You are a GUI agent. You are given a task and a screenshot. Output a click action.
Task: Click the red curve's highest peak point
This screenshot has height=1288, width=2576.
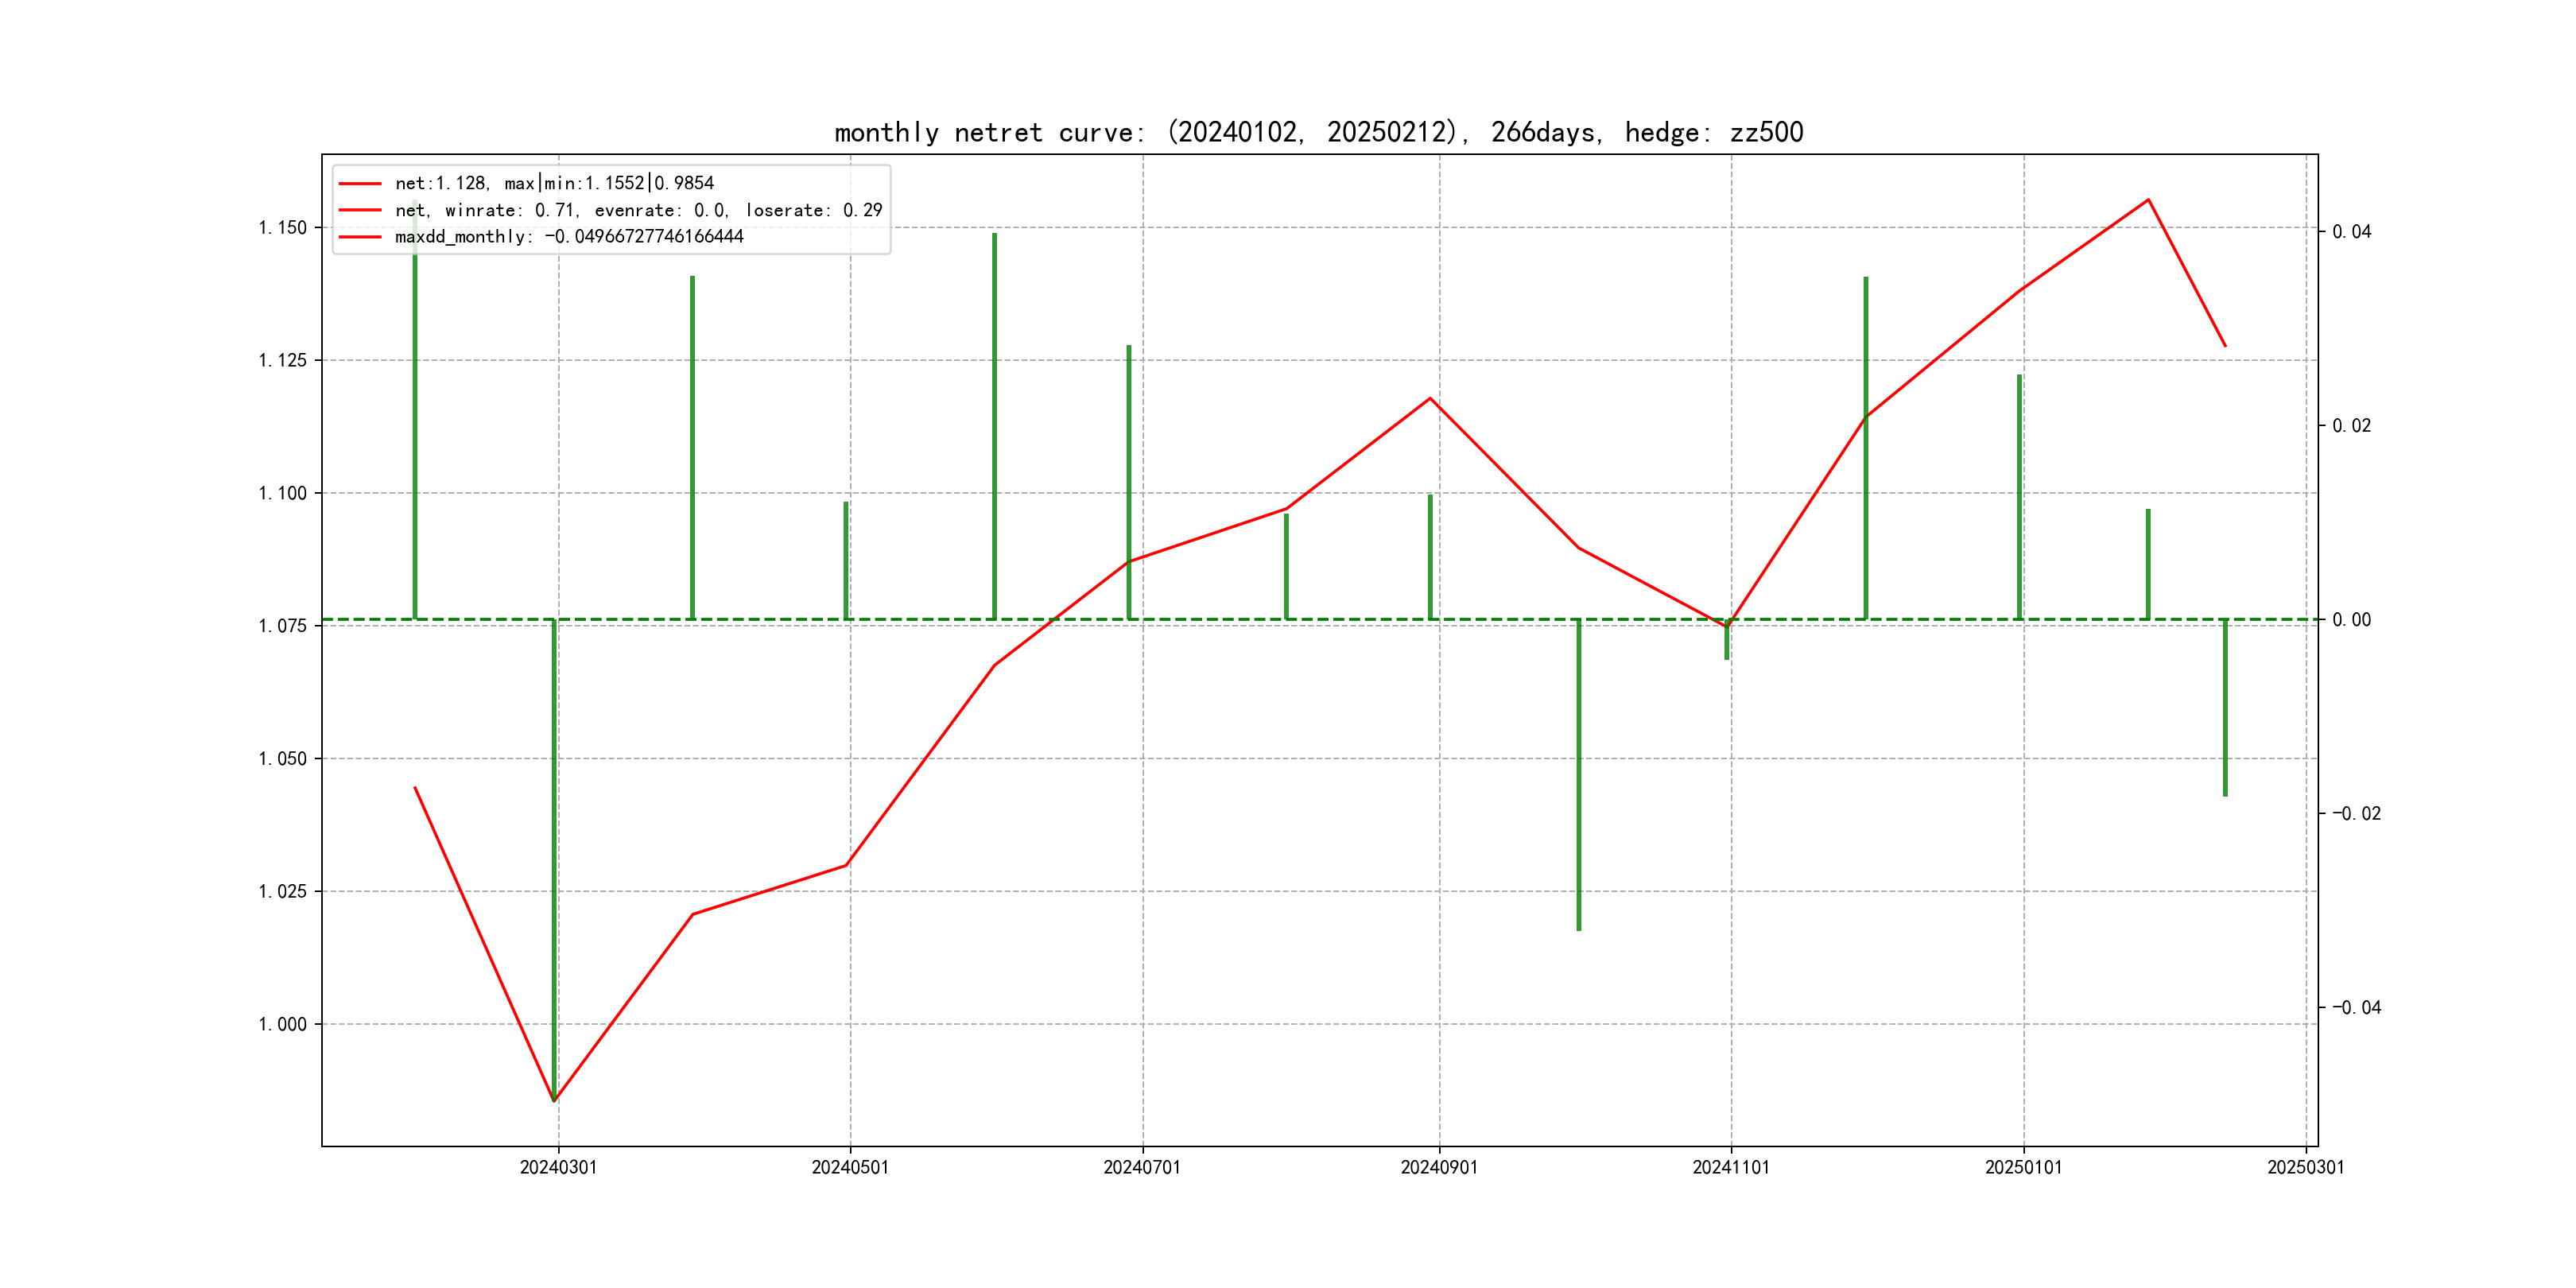point(2148,200)
